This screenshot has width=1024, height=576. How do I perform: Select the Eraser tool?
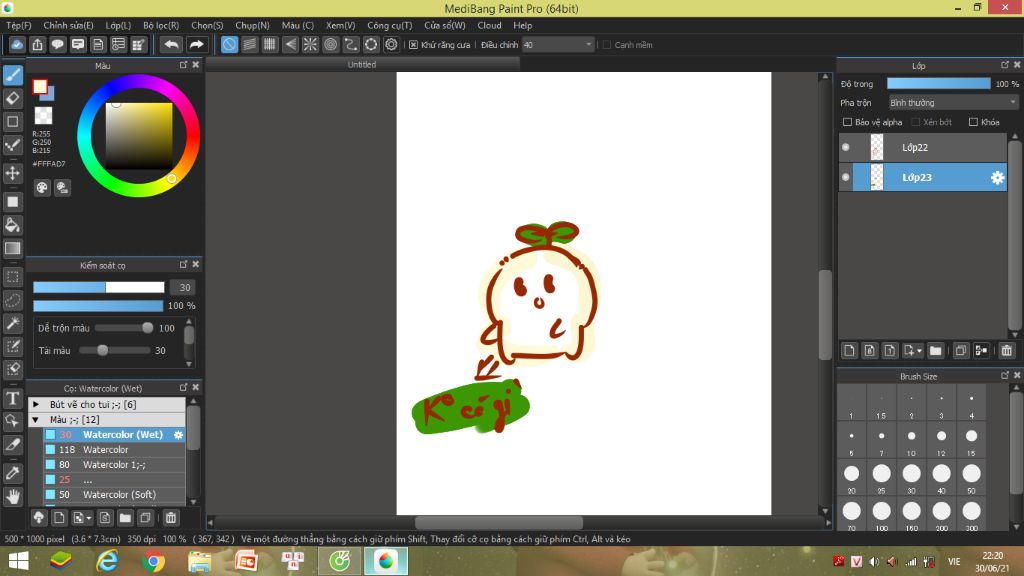[13, 99]
